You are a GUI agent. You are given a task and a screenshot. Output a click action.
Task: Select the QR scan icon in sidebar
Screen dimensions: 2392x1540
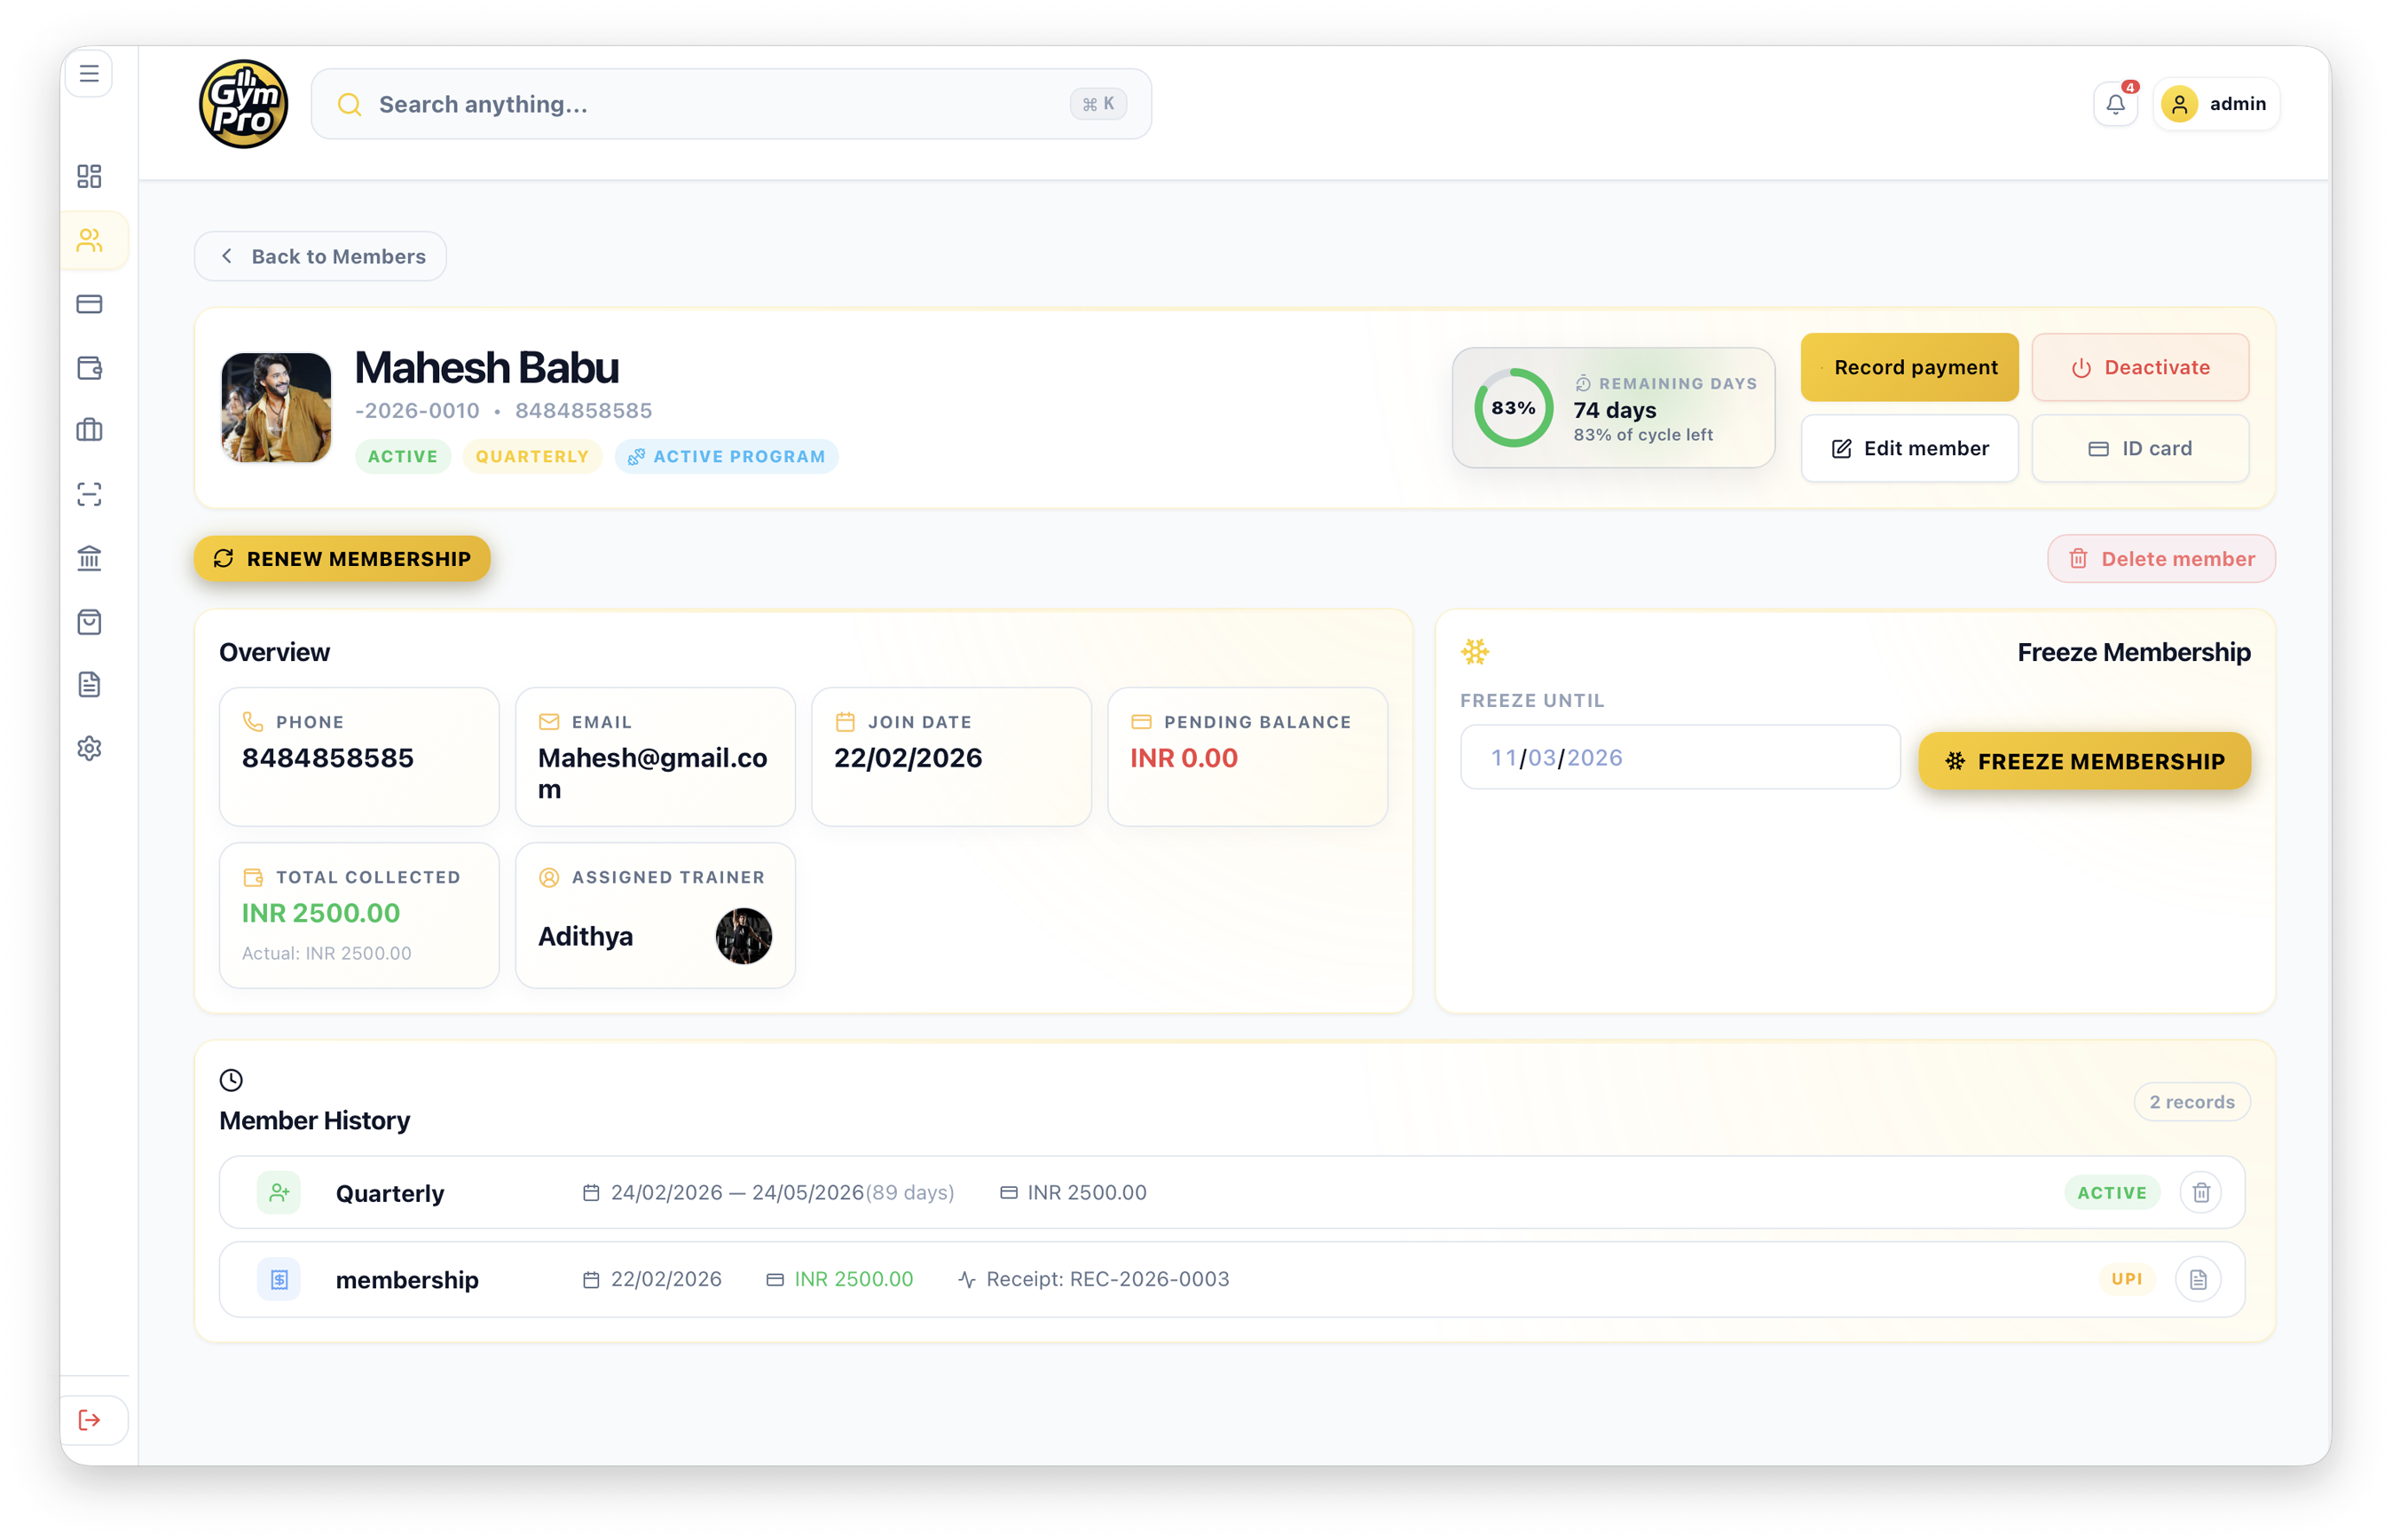tap(90, 494)
